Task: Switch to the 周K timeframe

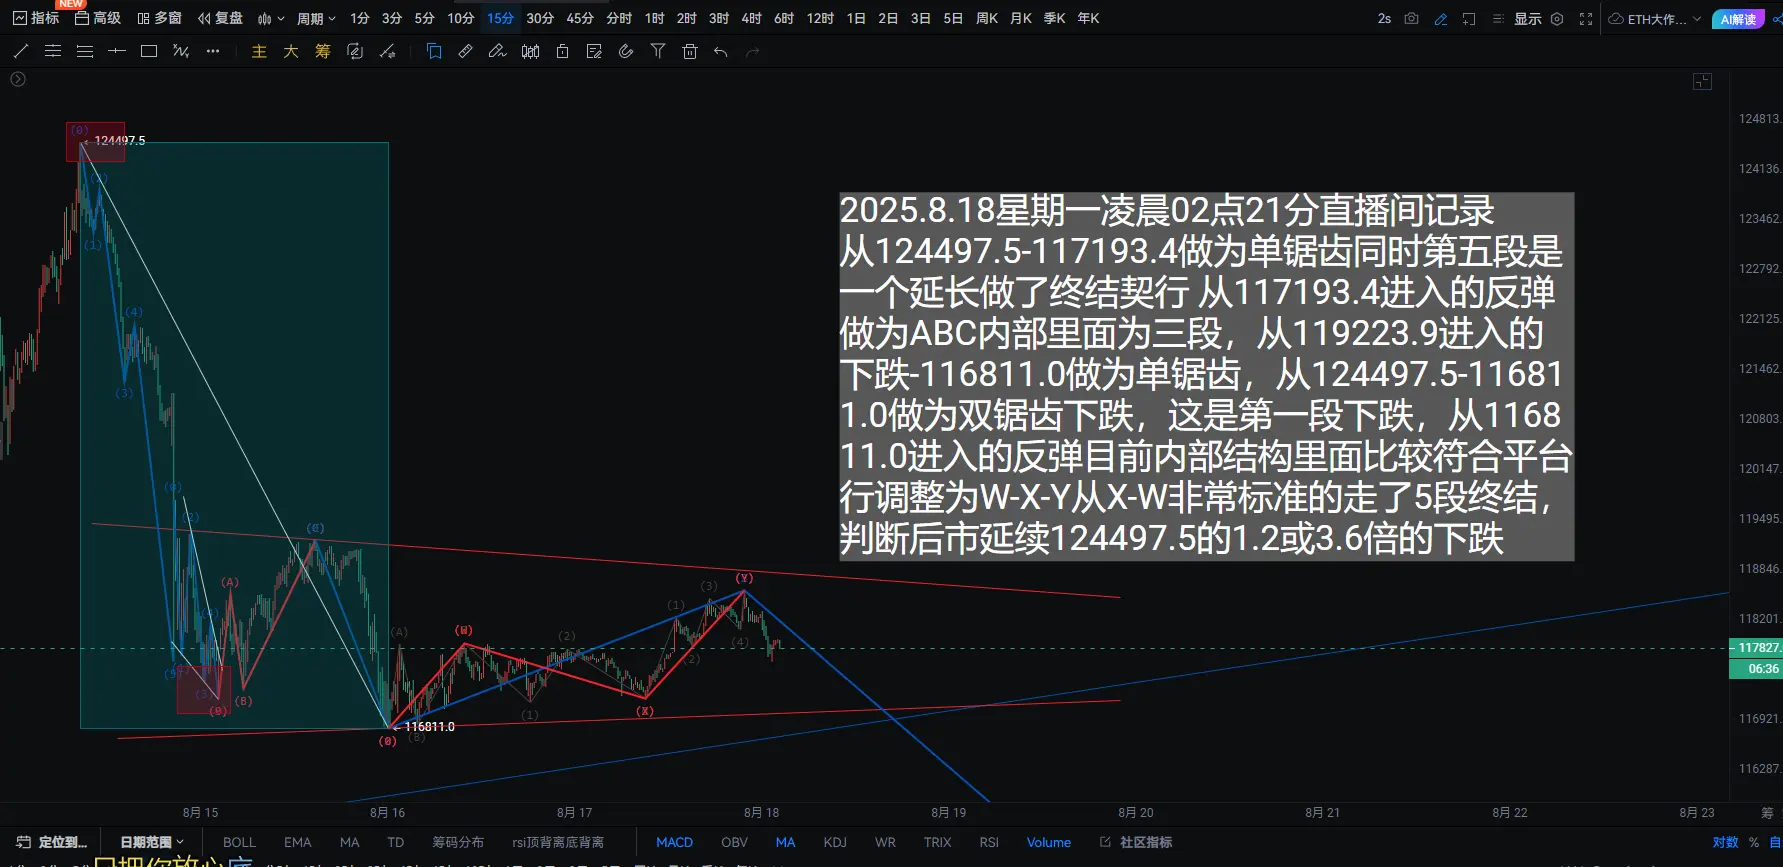Action: [x=987, y=18]
